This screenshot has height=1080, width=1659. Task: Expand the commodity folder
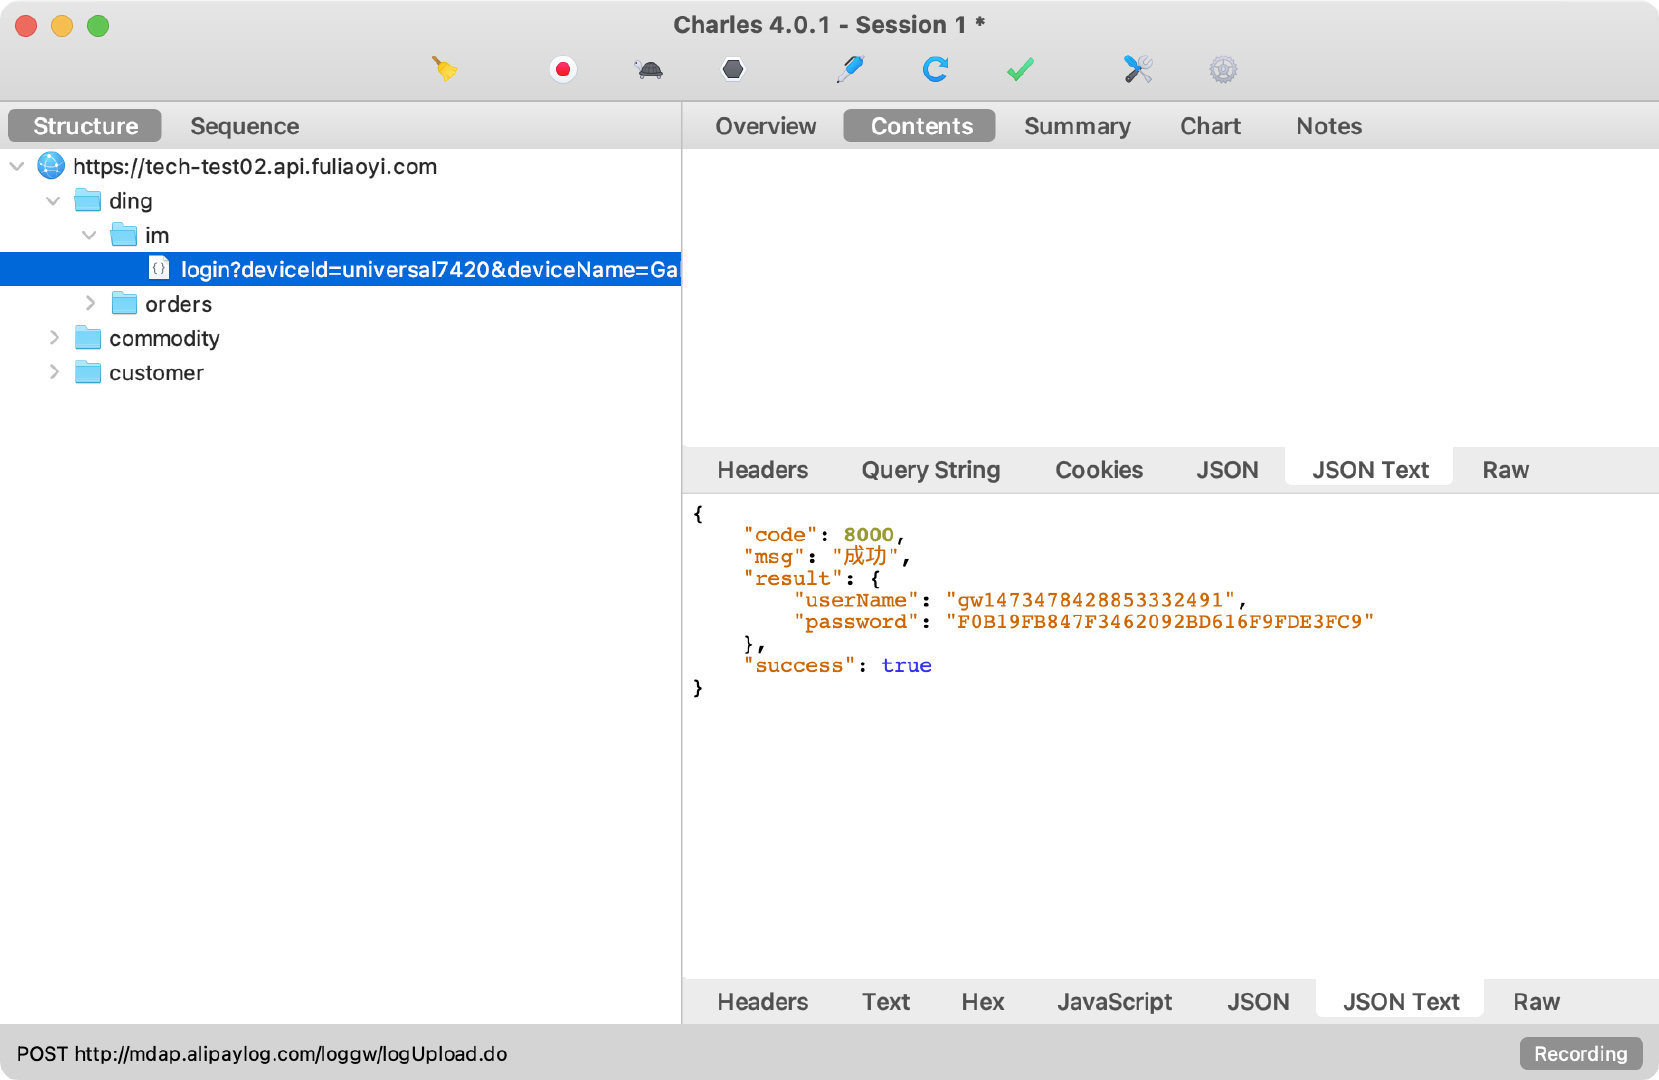click(54, 338)
